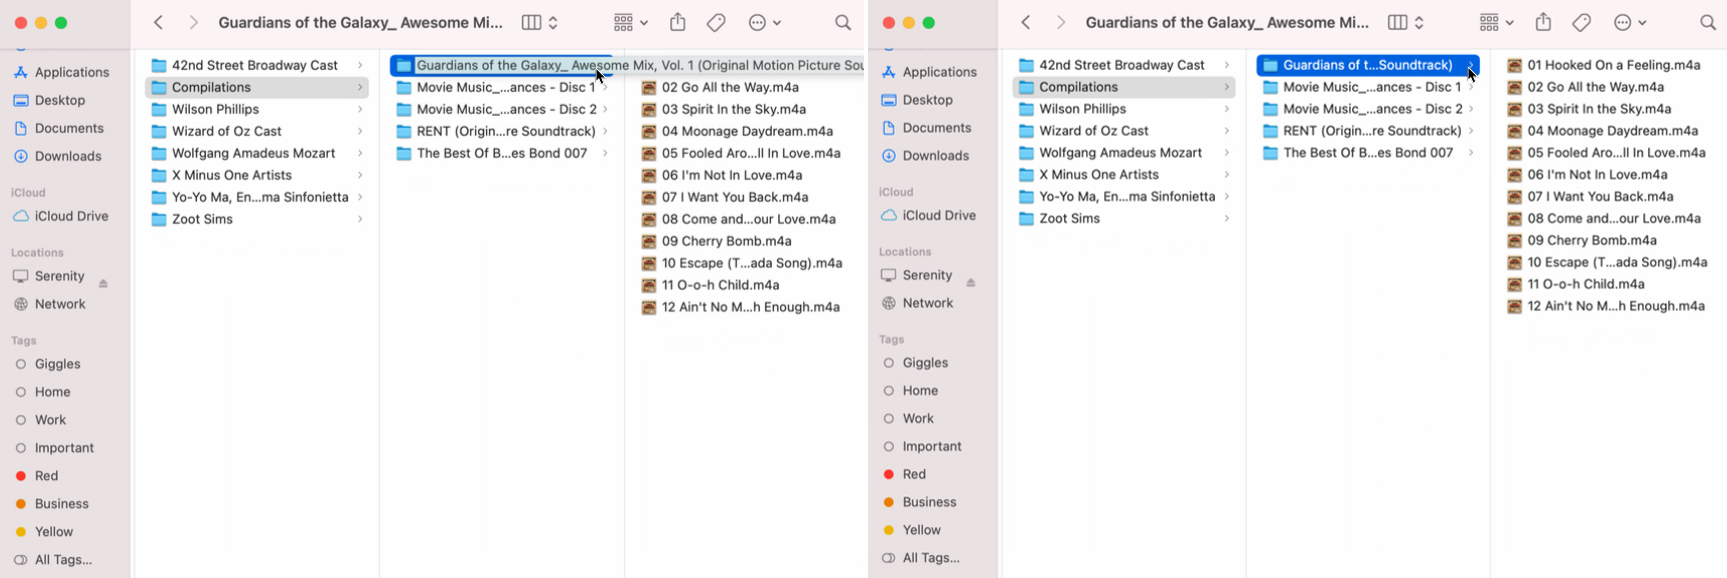Go forward in the right Finder window

(x=1060, y=22)
